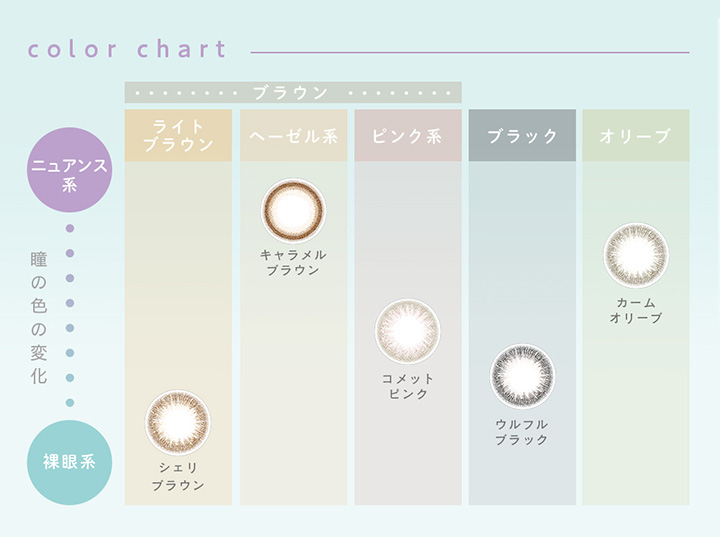Click the ピンク系 column header
This screenshot has width=720, height=537.
coord(408,135)
